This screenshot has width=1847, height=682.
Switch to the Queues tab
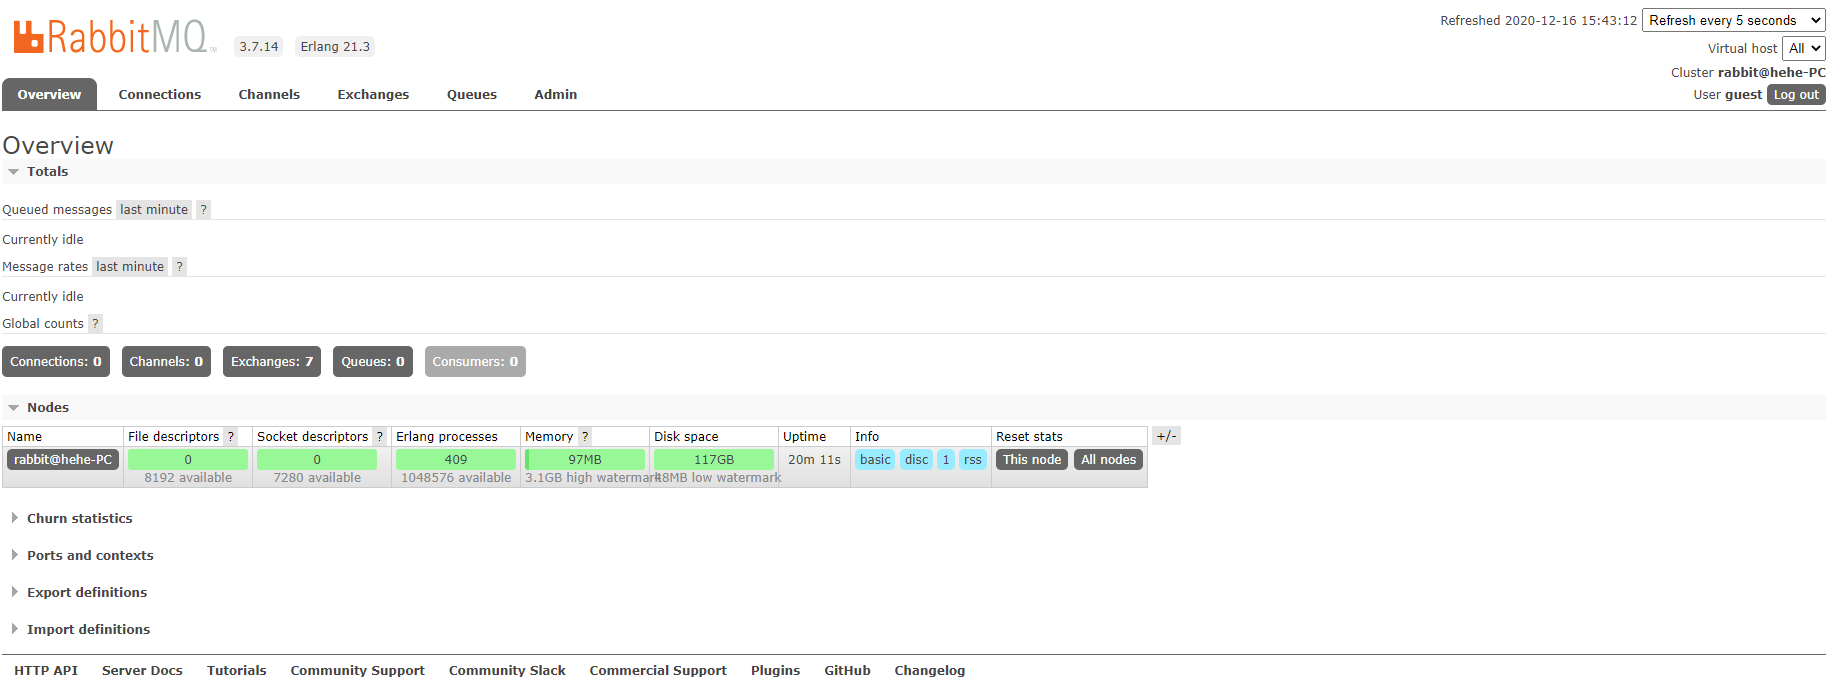(472, 94)
